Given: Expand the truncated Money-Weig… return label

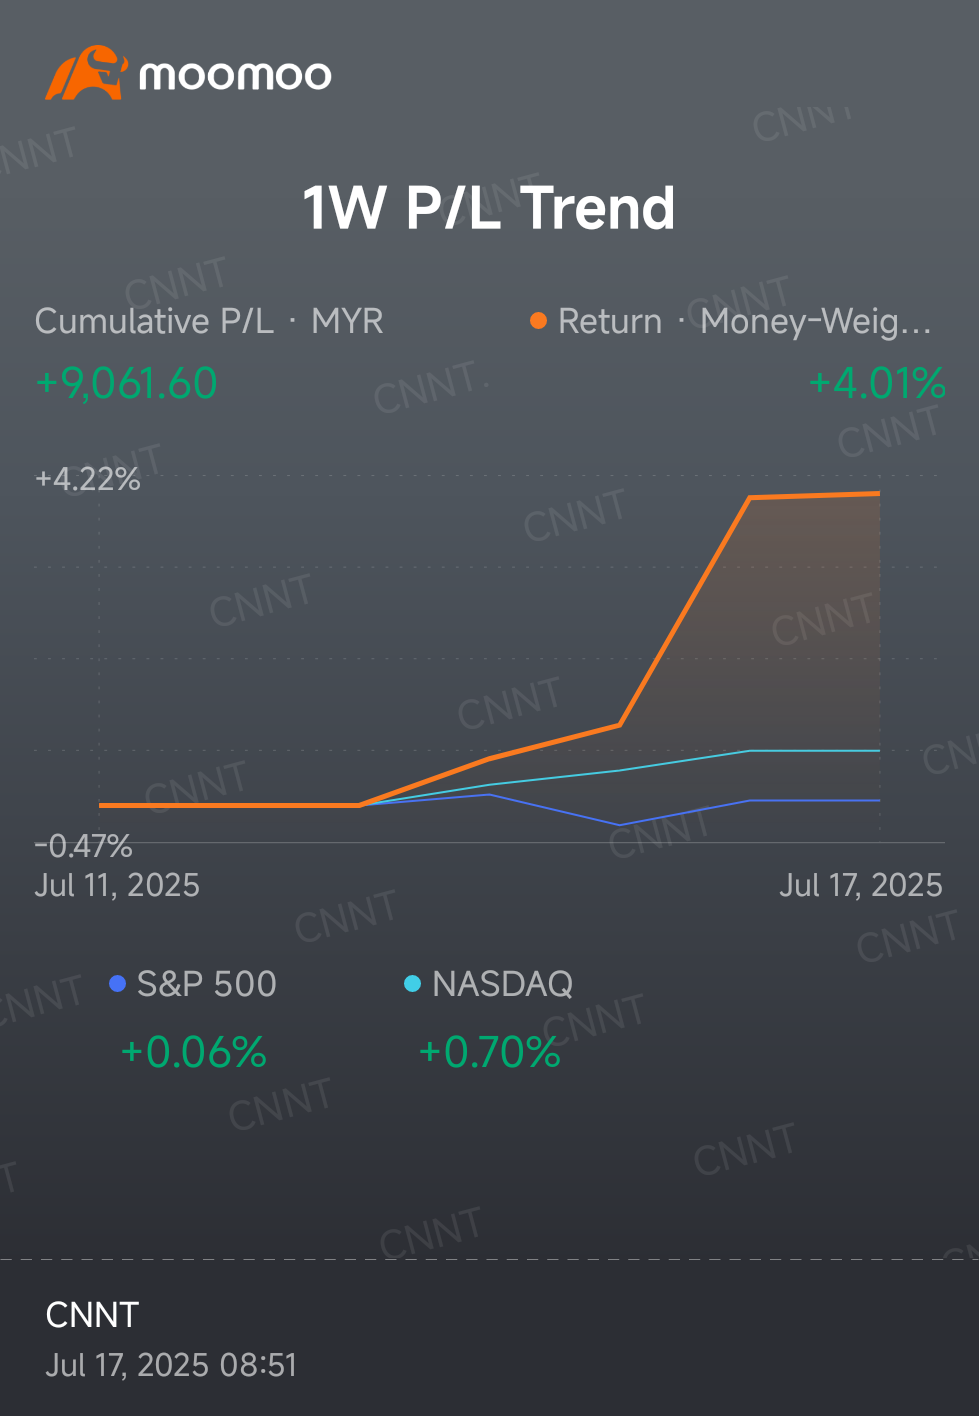Looking at the screenshot, I should [816, 321].
